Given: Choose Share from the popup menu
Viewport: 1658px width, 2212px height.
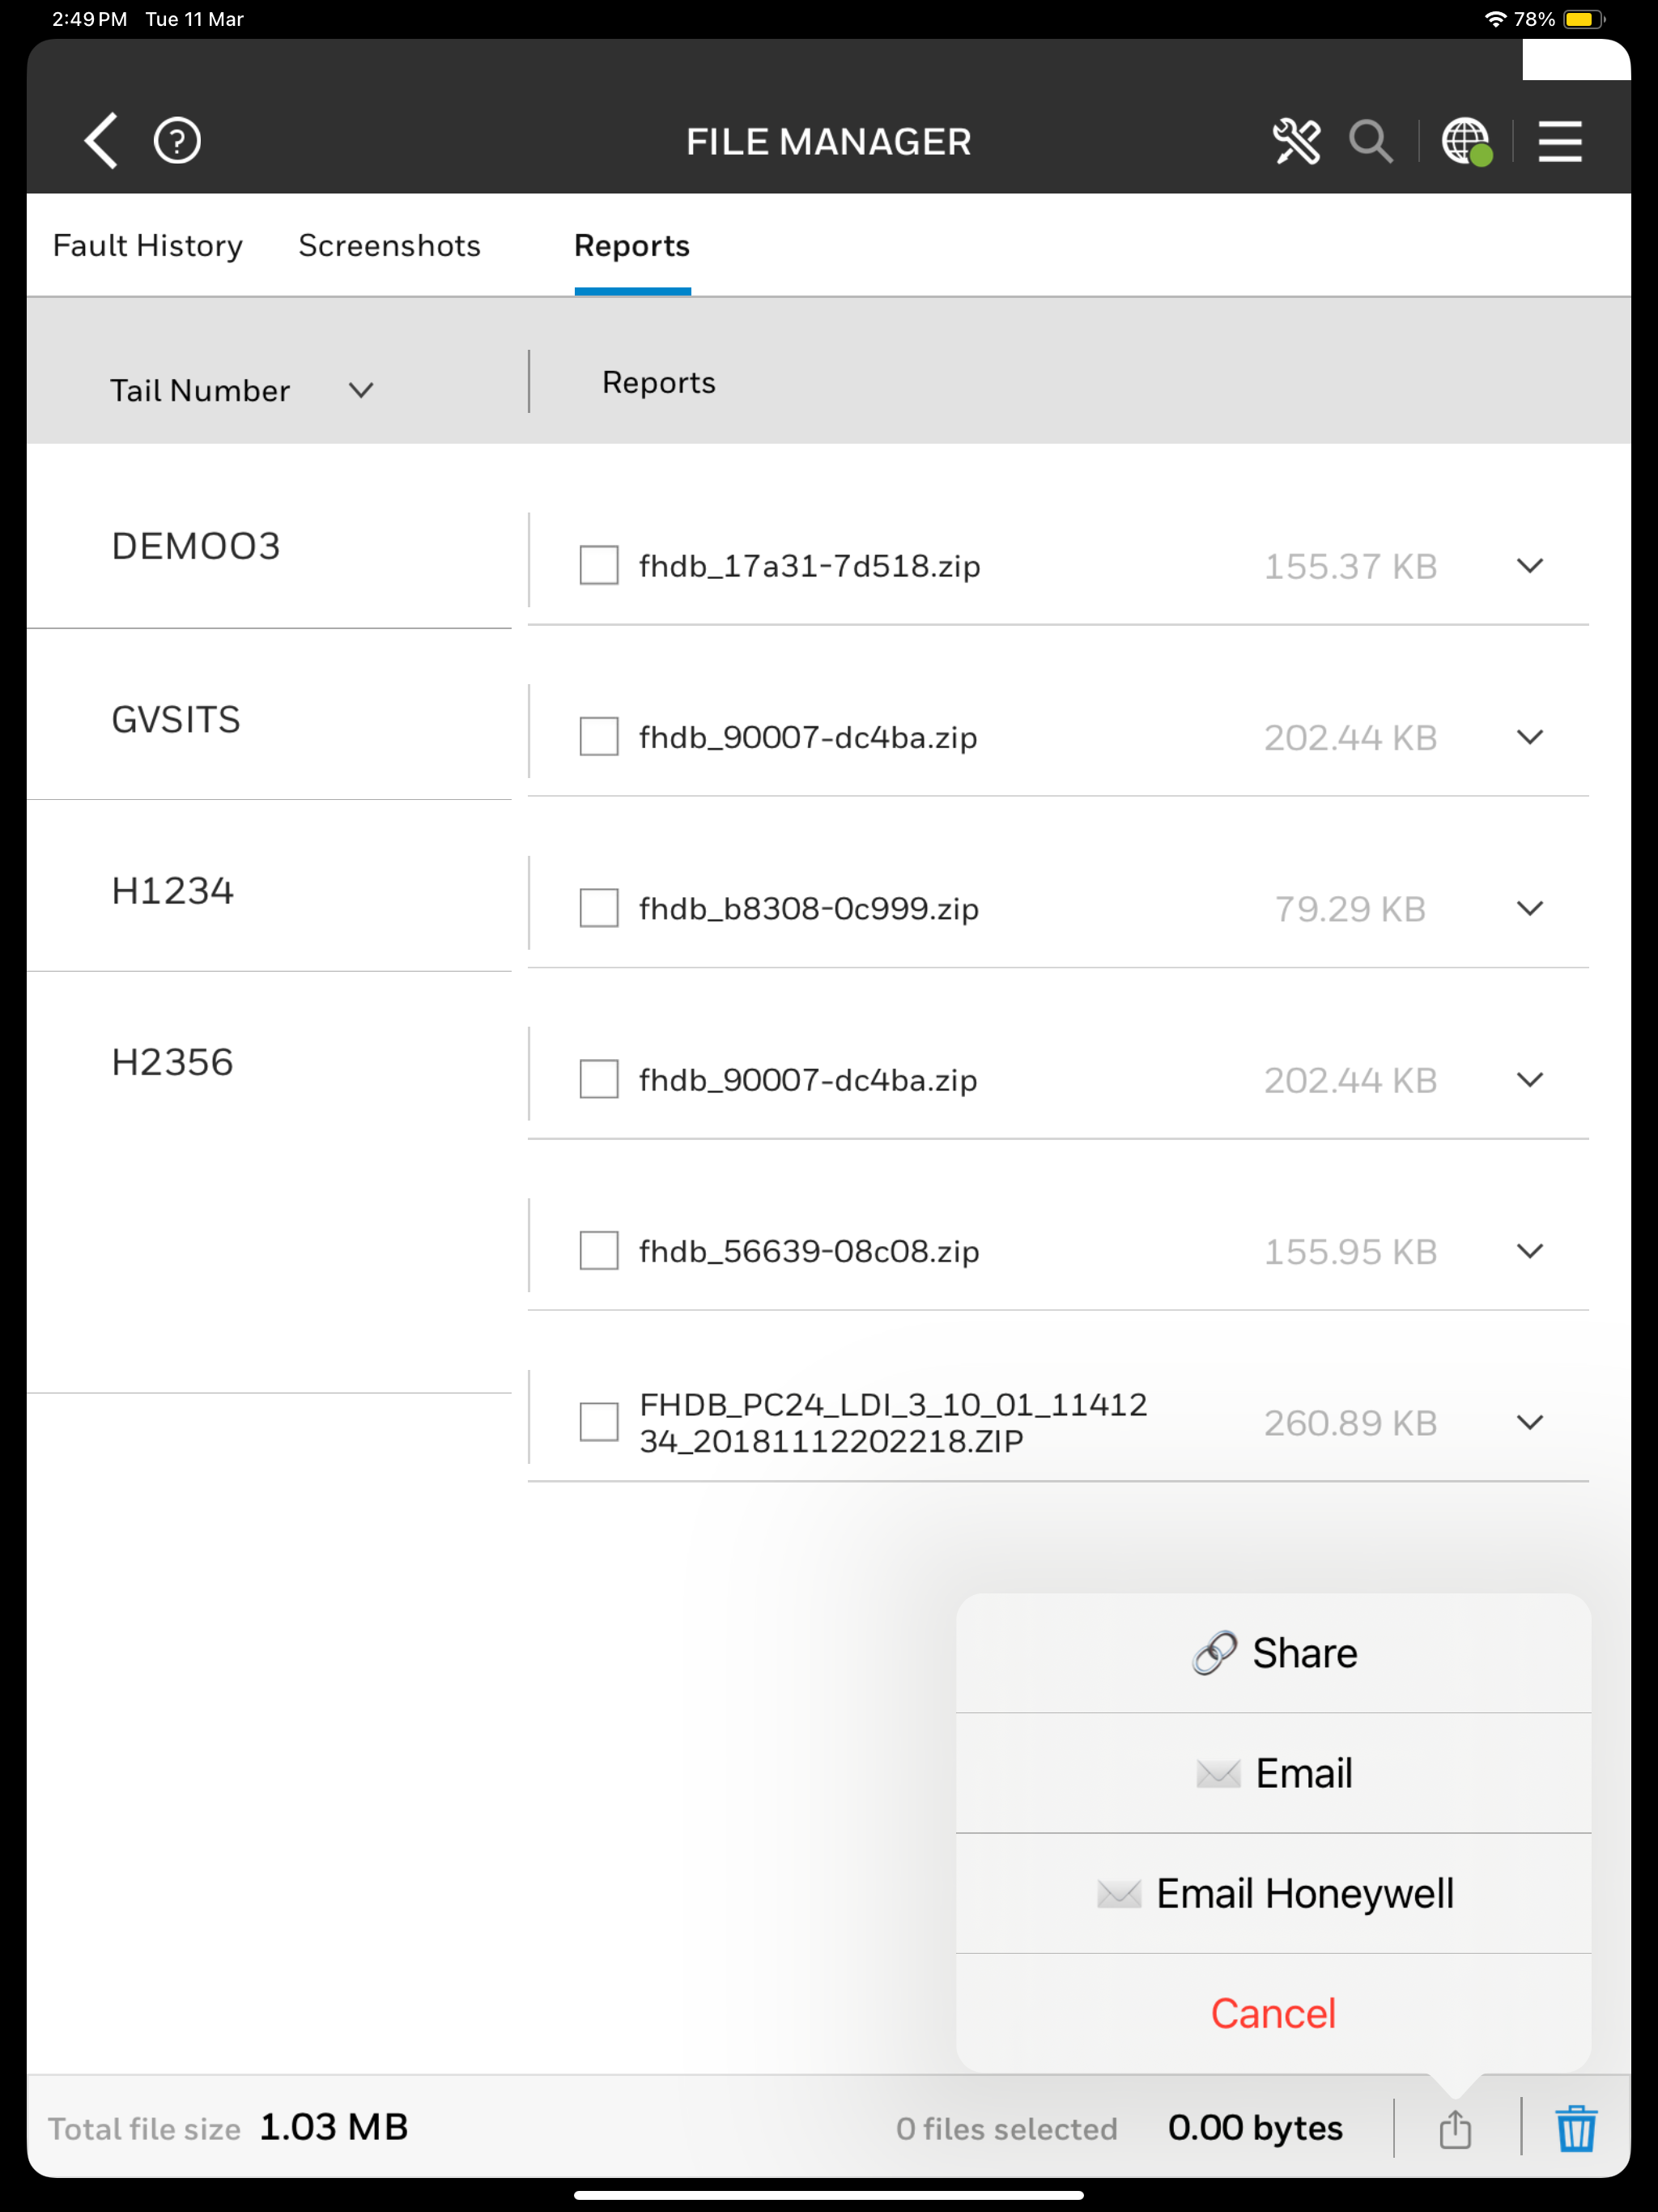Looking at the screenshot, I should 1273,1653.
